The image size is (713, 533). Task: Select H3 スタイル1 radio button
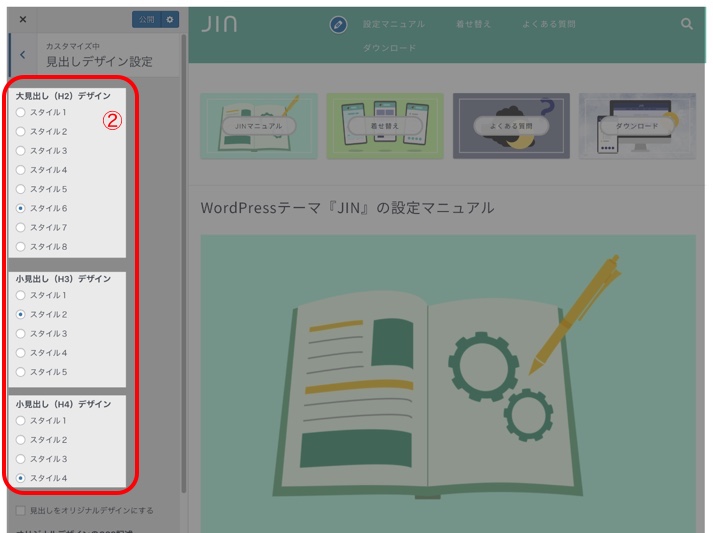[x=20, y=295]
